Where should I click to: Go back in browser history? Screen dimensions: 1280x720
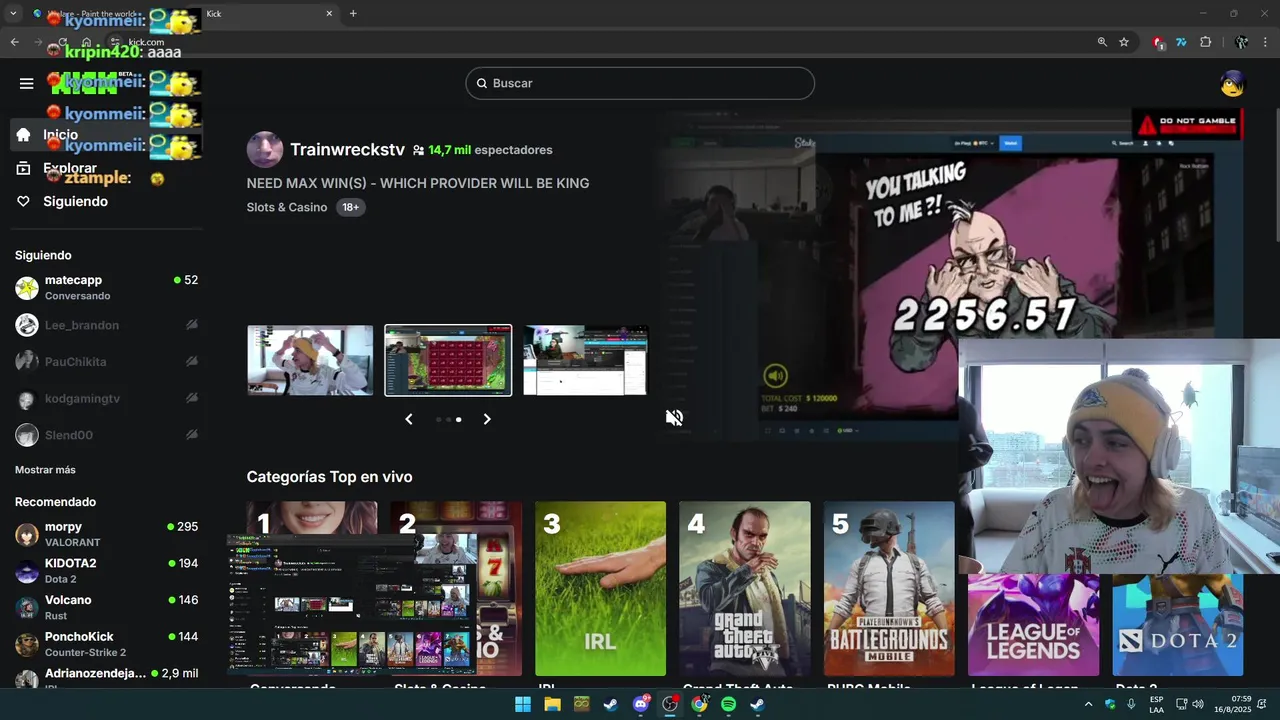click(14, 42)
